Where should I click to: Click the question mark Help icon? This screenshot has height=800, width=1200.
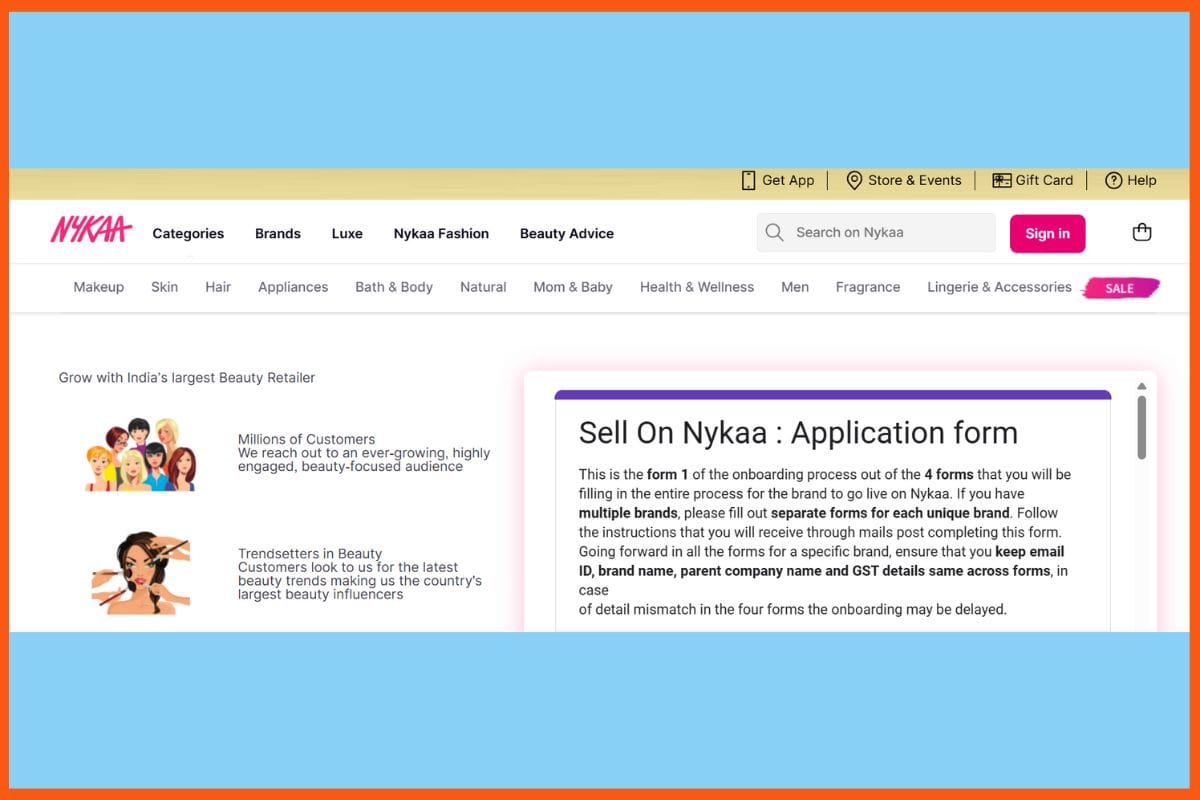tap(1113, 180)
